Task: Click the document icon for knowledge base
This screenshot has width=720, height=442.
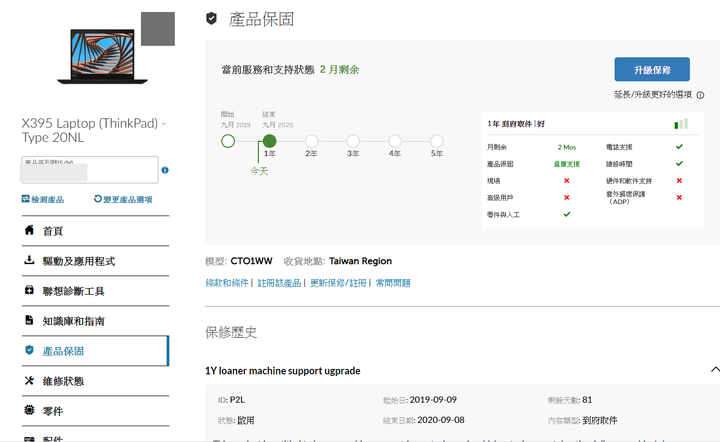Action: (29, 320)
